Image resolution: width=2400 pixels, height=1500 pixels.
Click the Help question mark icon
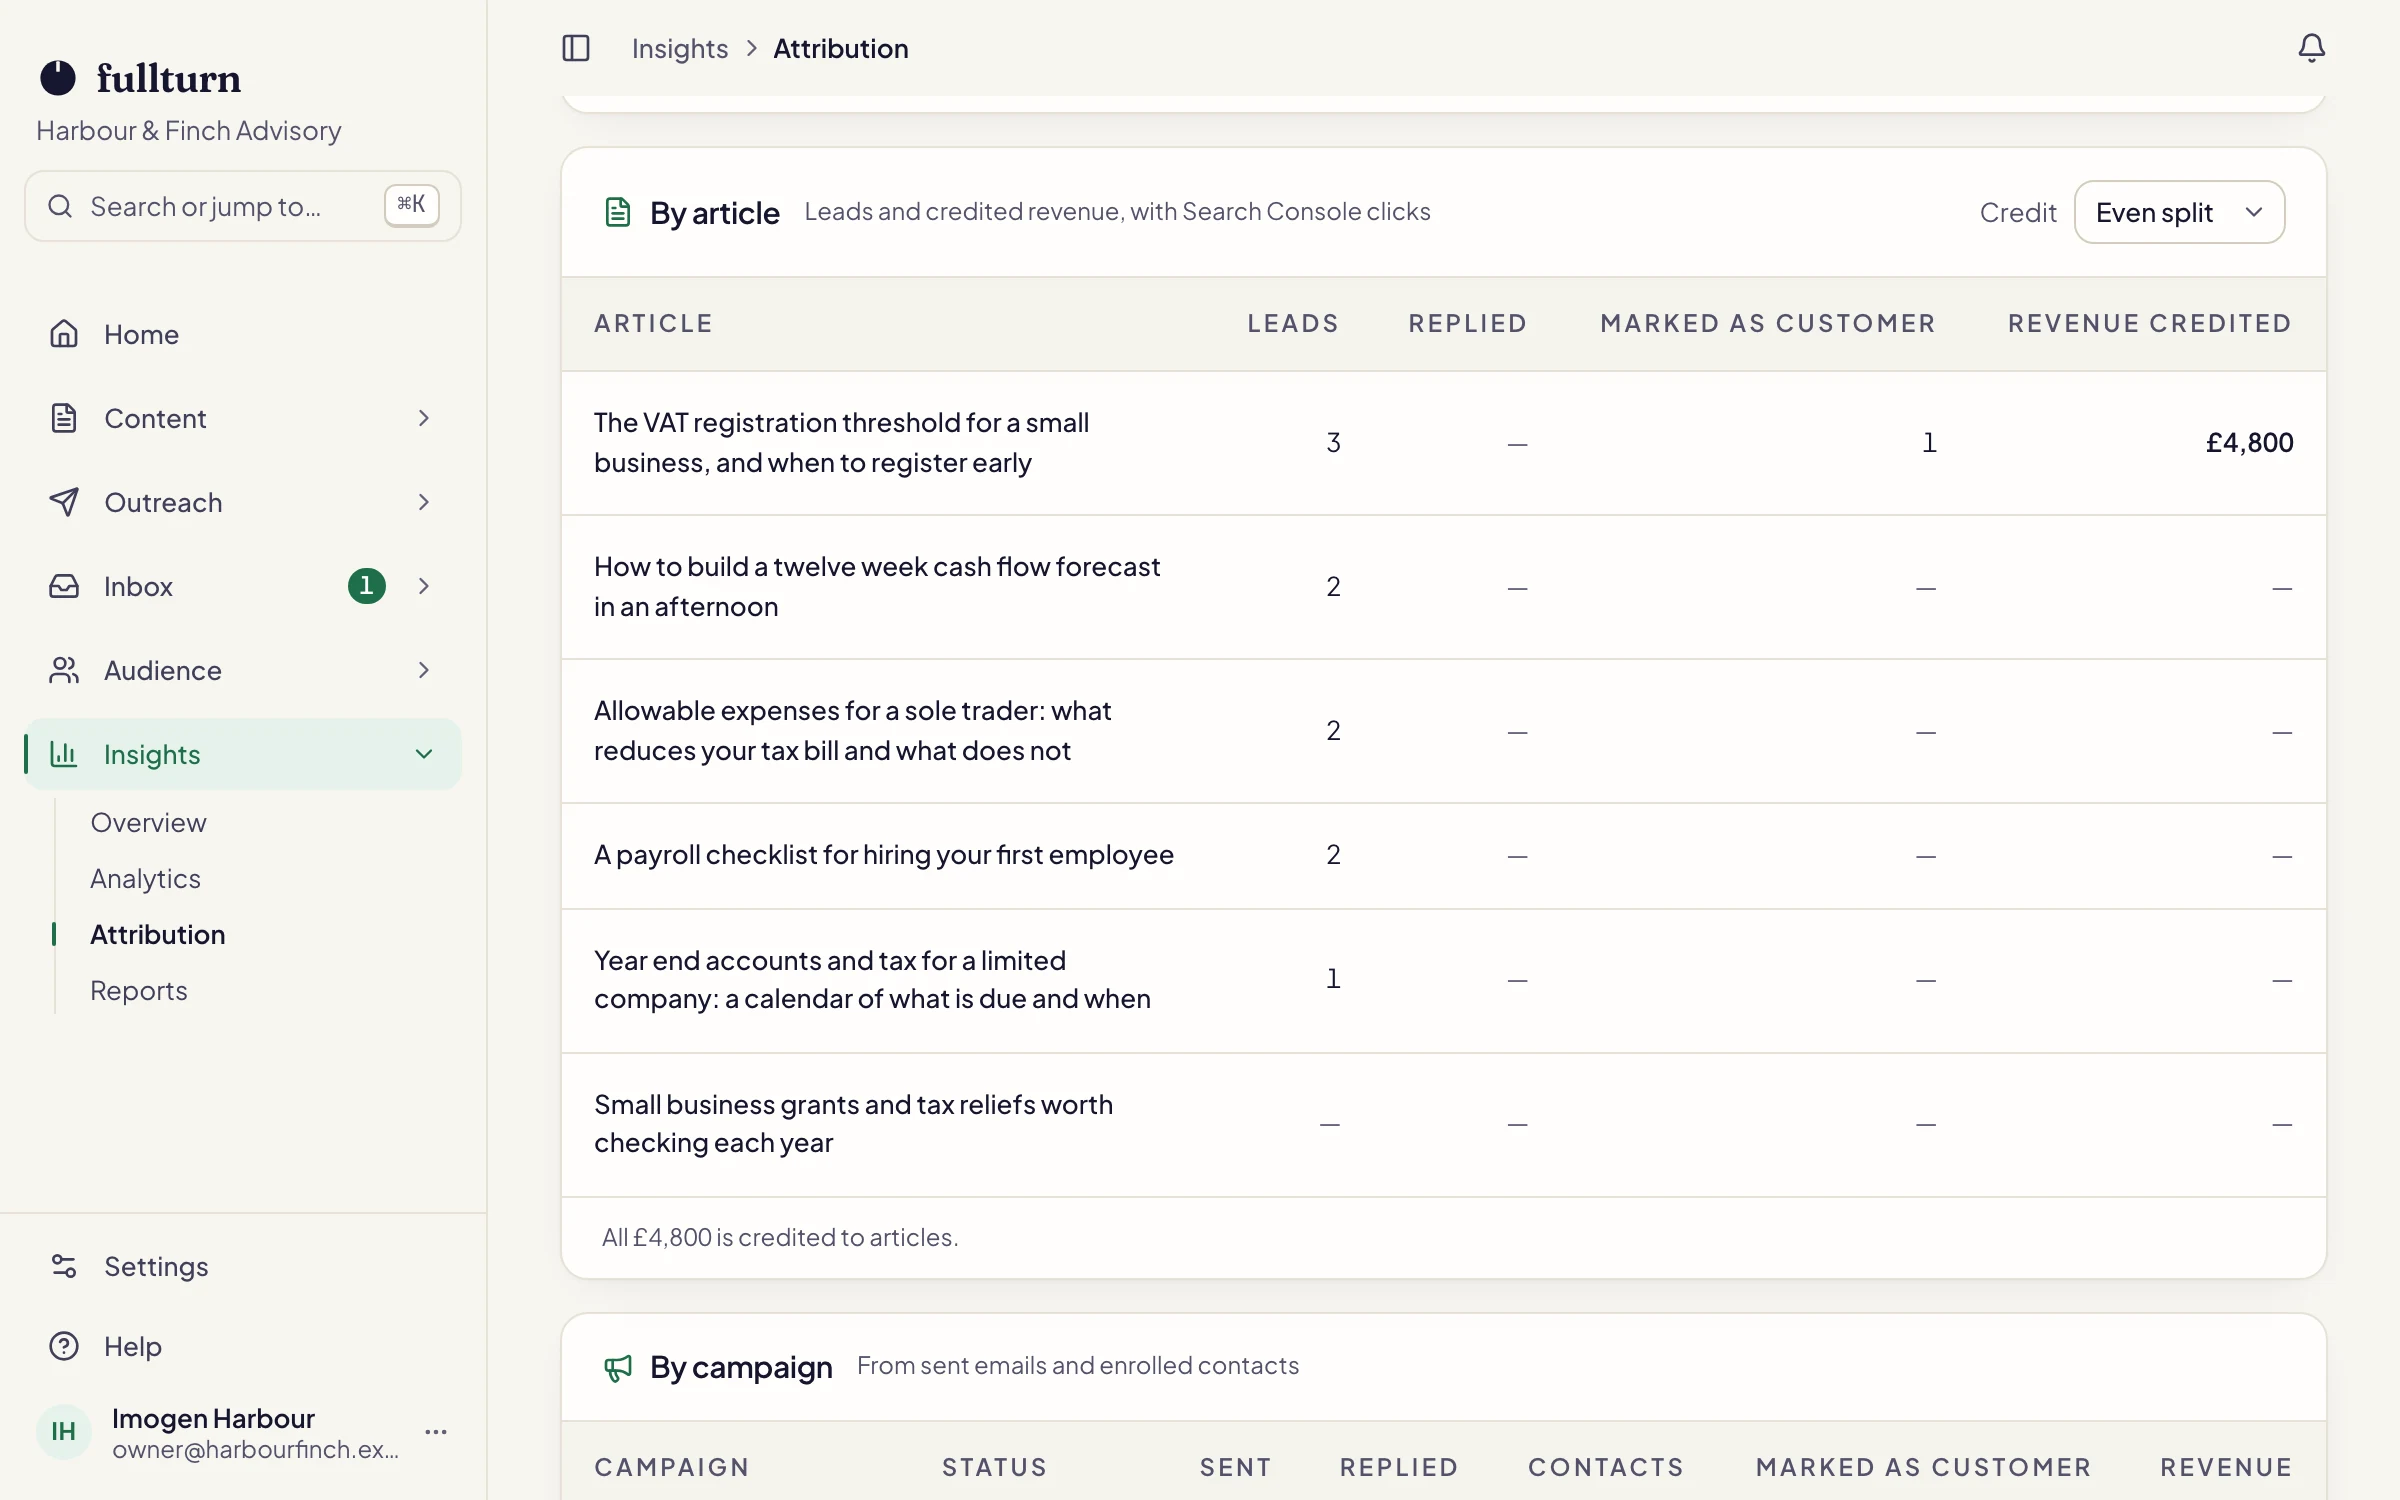tap(64, 1346)
